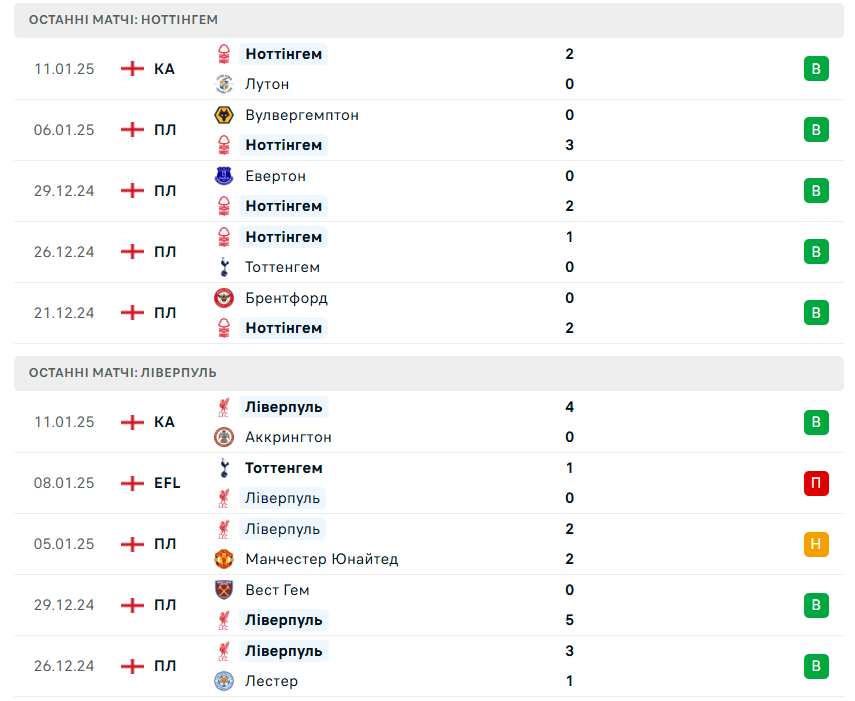Image resolution: width=855 pixels, height=701 pixels.
Task: Click the 5 score in West Ham–Liverpool
Action: (x=569, y=620)
